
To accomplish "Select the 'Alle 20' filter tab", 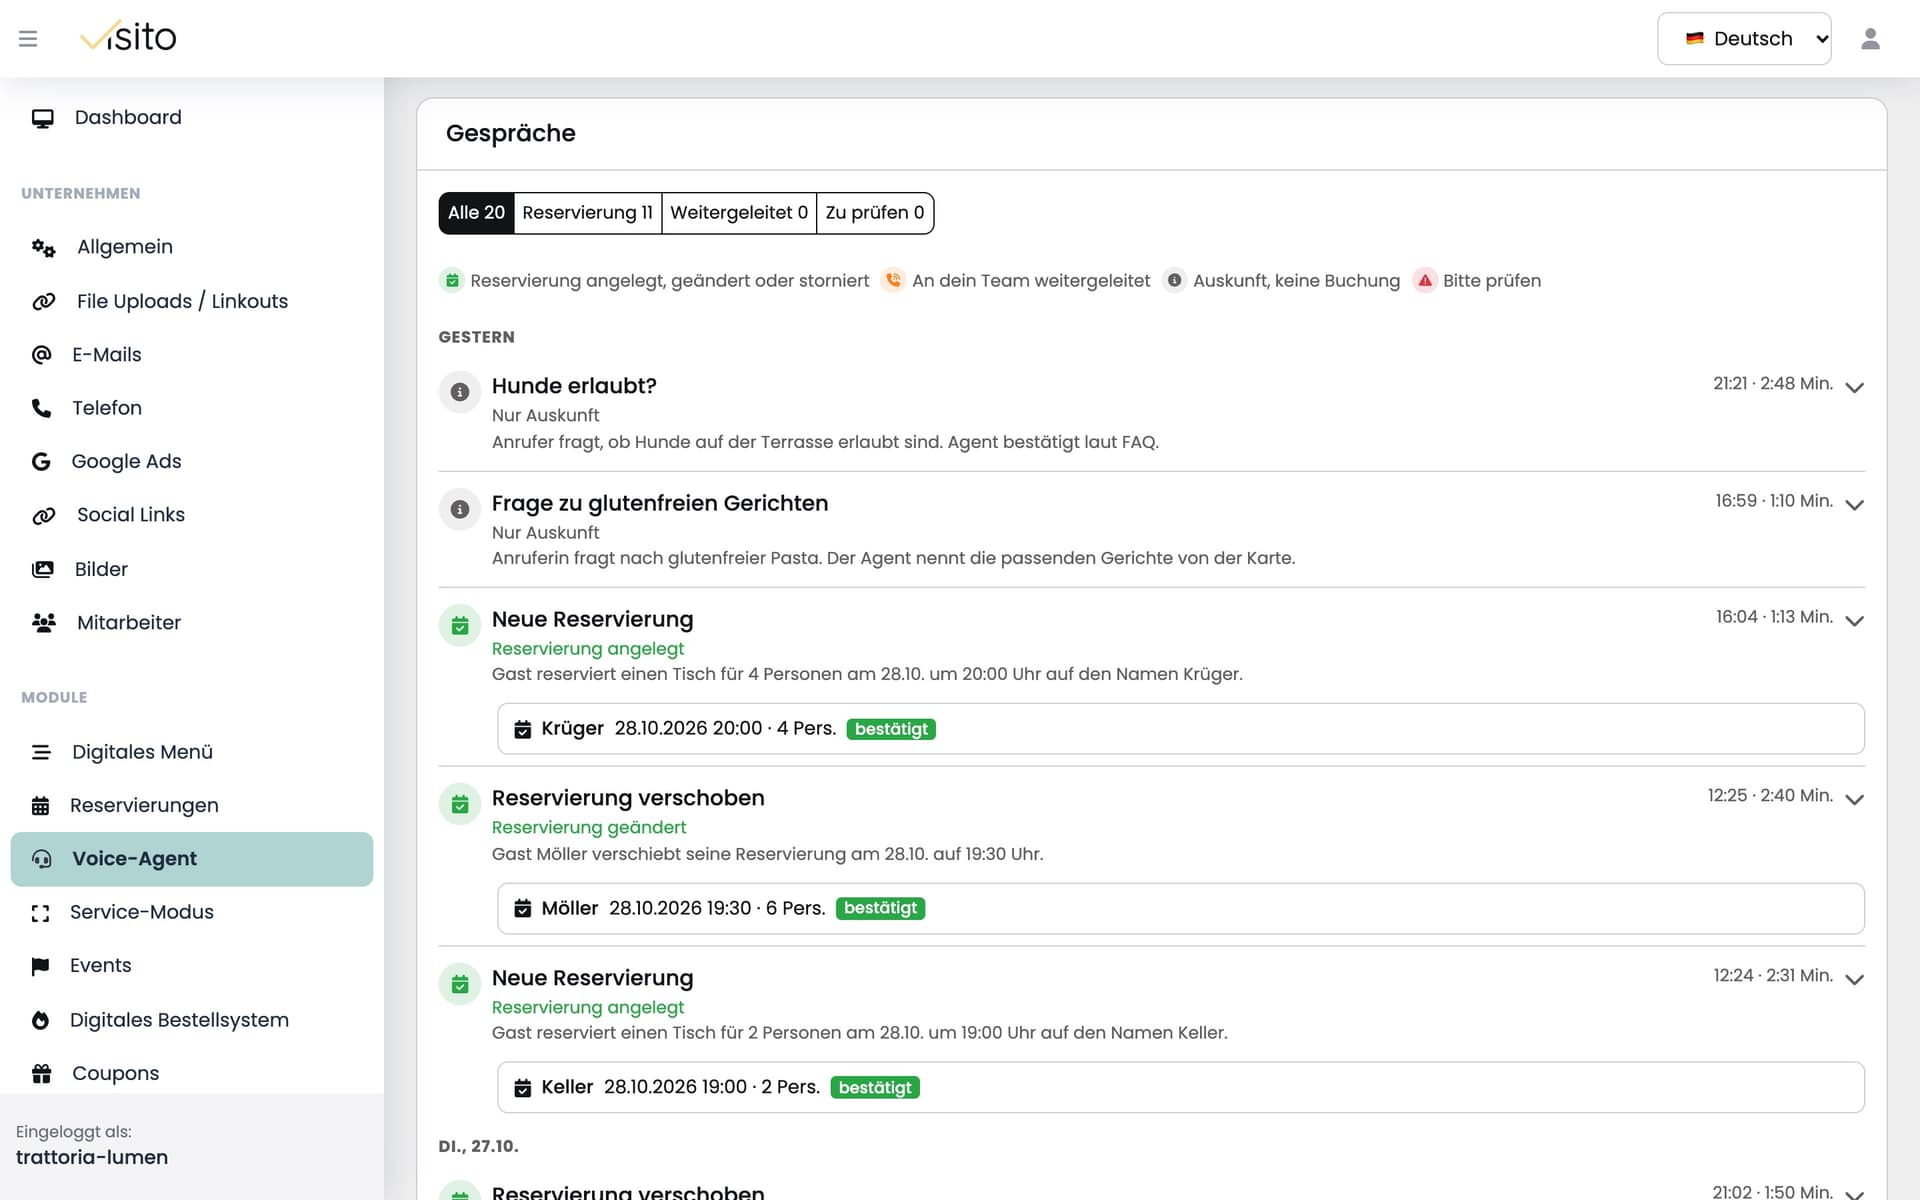I will coord(476,213).
